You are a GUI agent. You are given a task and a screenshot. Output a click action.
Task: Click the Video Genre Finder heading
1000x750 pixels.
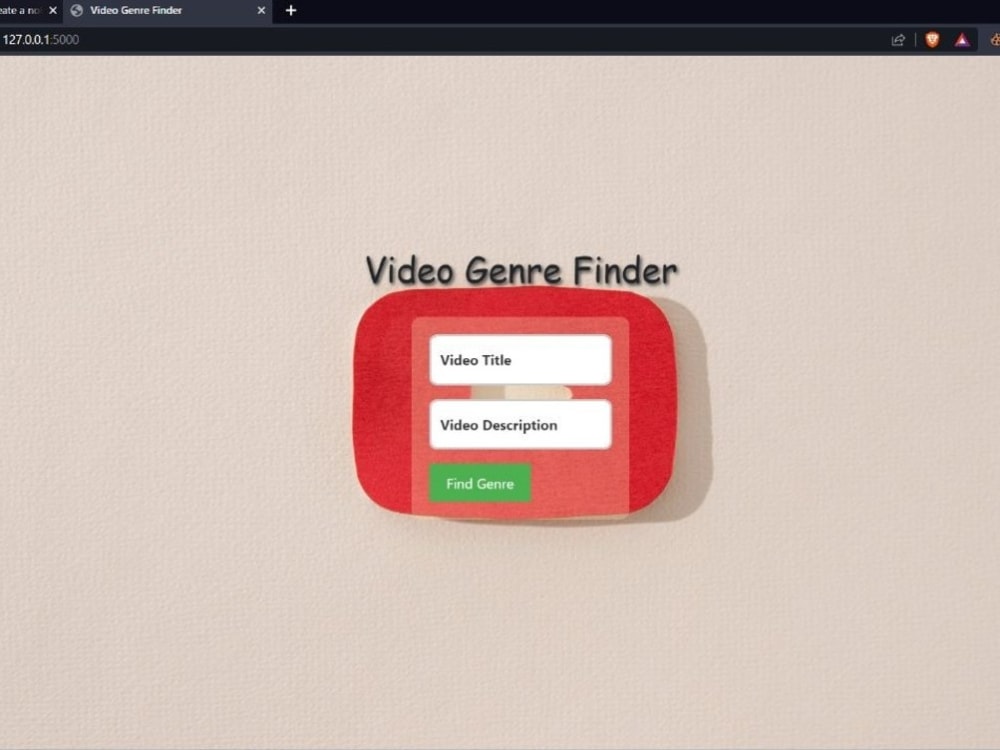coord(521,270)
